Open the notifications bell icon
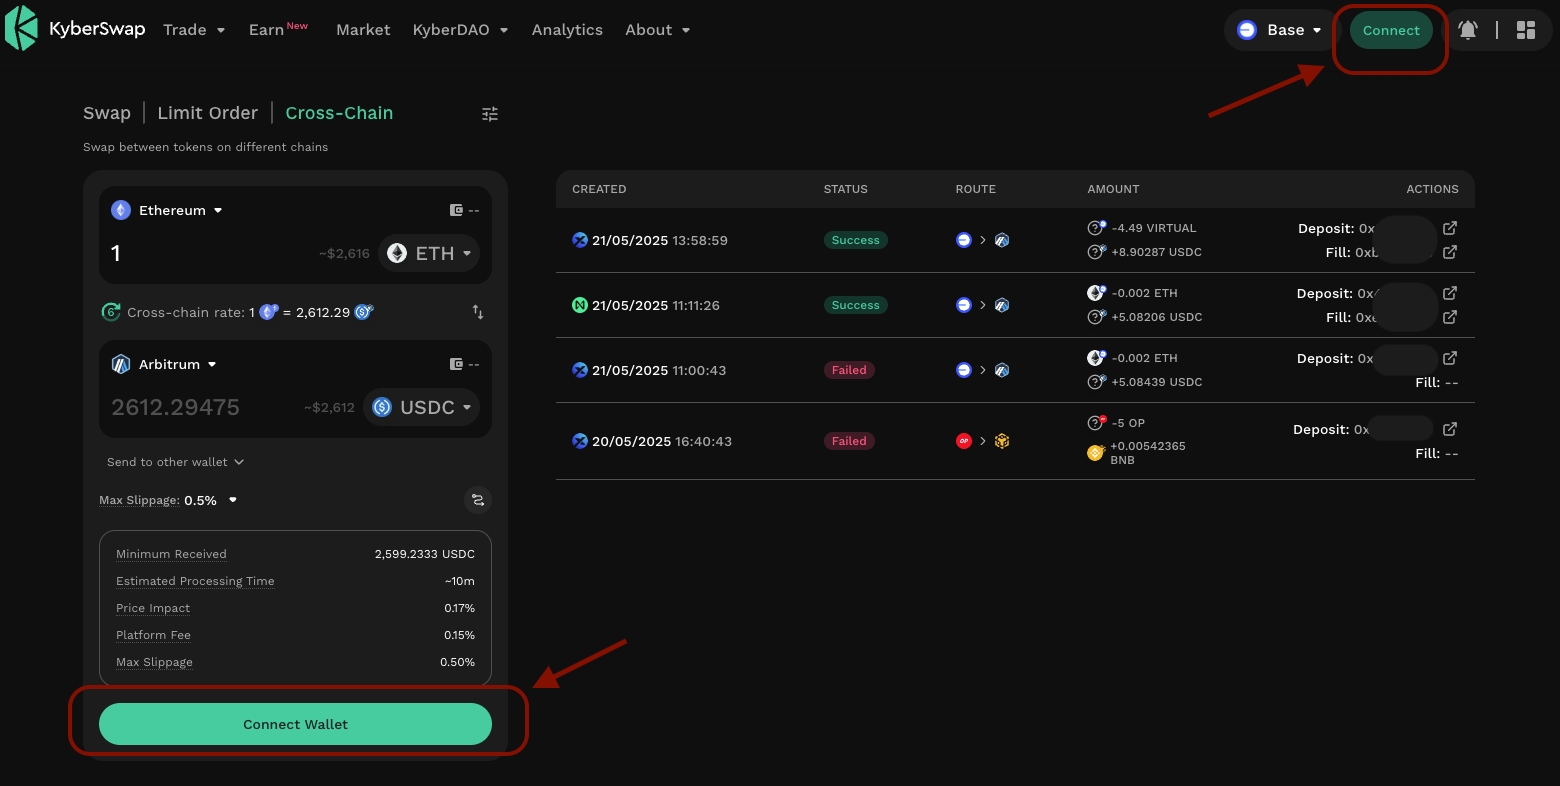This screenshot has width=1560, height=786. click(1467, 30)
